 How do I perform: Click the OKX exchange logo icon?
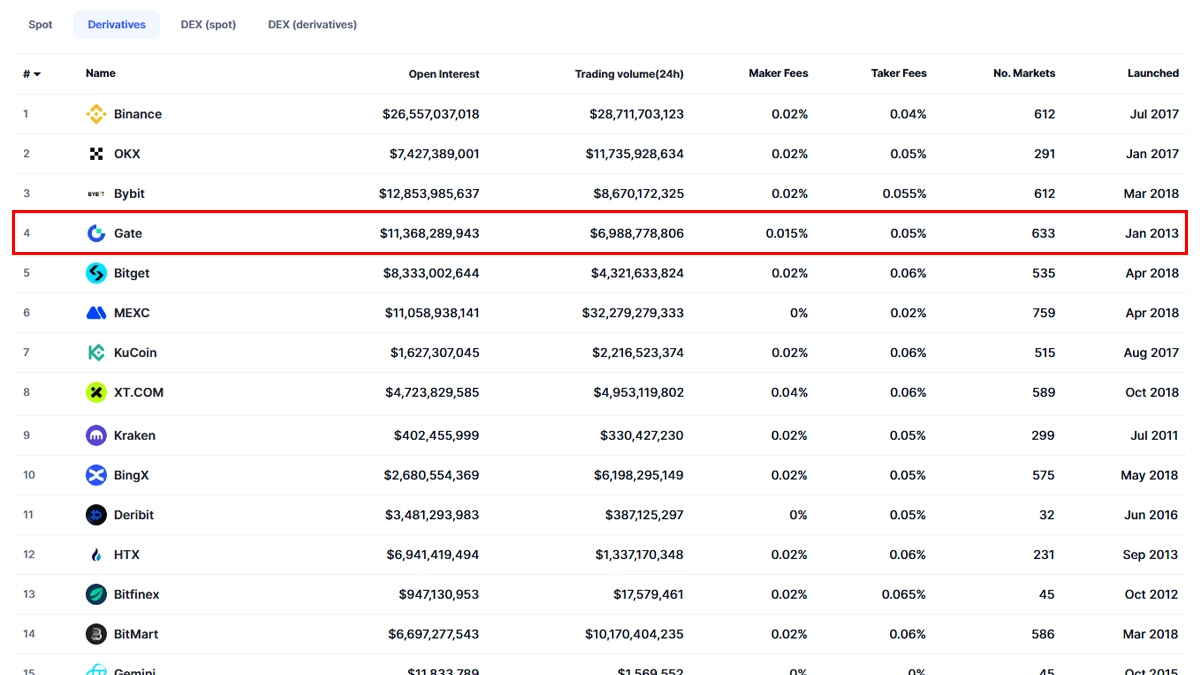[x=96, y=154]
